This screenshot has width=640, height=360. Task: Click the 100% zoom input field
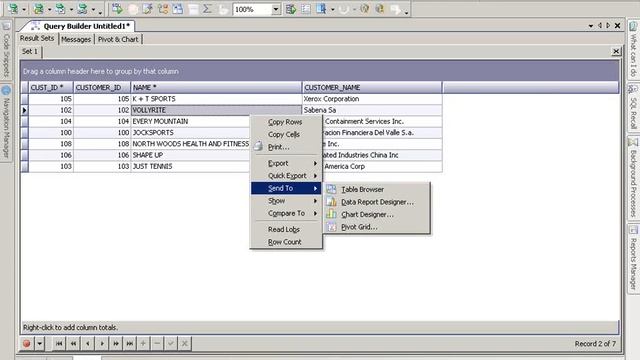pyautogui.click(x=252, y=9)
